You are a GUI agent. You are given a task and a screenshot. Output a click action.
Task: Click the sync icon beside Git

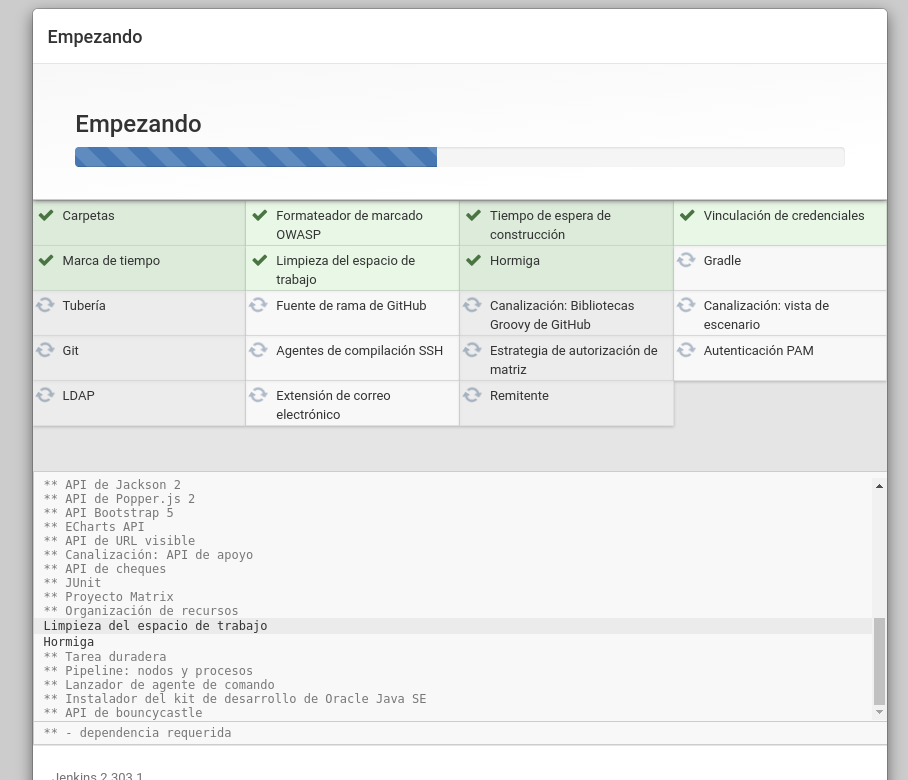[45, 350]
